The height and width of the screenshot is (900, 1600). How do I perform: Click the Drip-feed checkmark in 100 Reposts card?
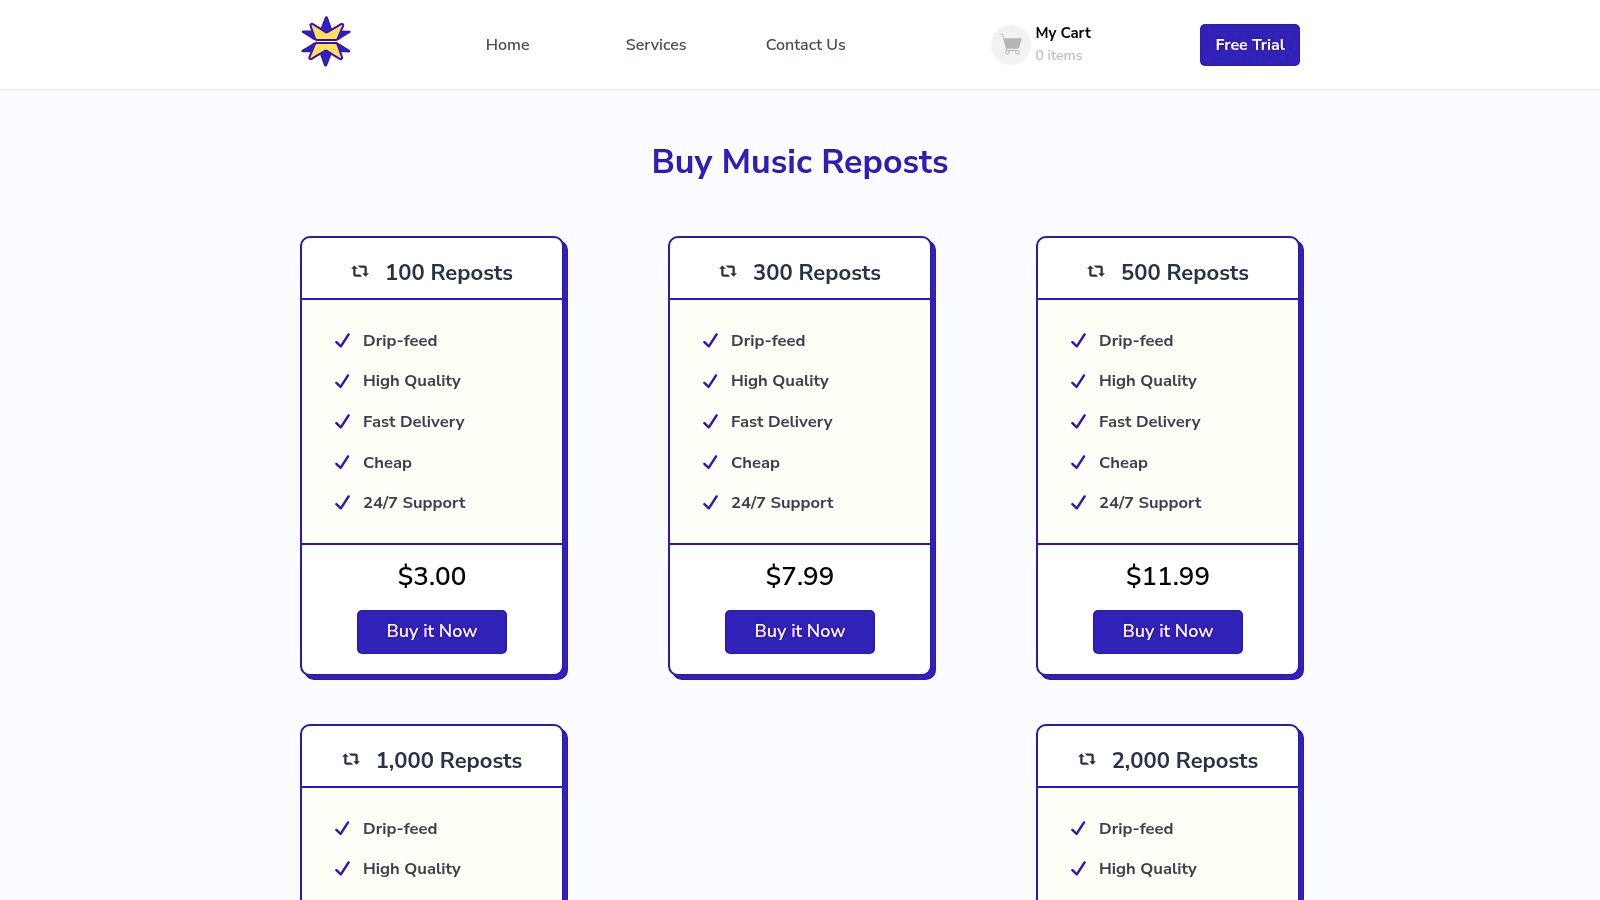click(342, 341)
